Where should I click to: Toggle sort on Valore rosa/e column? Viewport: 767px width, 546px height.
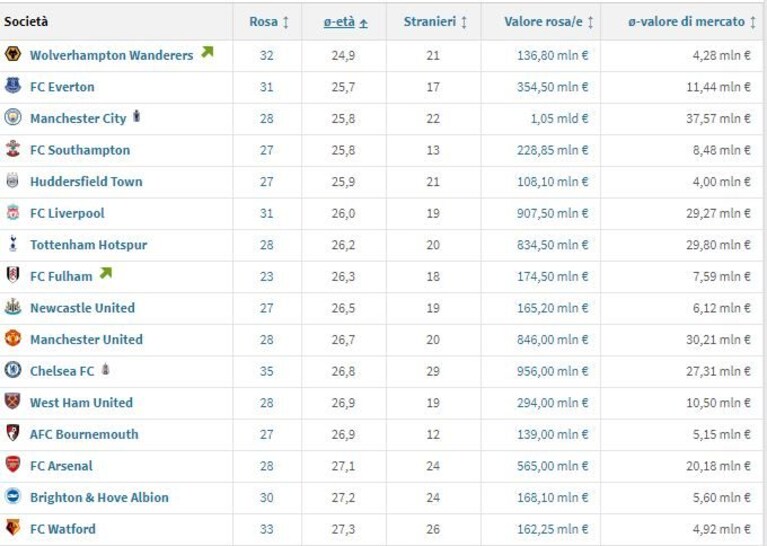pyautogui.click(x=590, y=22)
